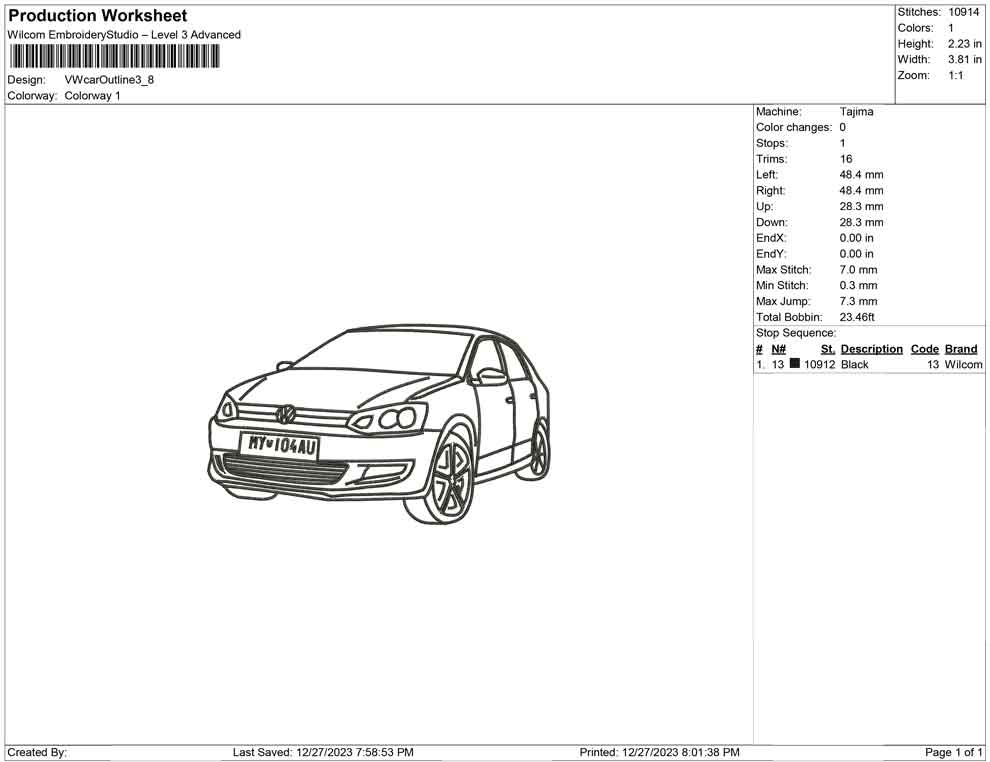990x762 pixels.
Task: Click the Code column header
Action: [x=924, y=349]
